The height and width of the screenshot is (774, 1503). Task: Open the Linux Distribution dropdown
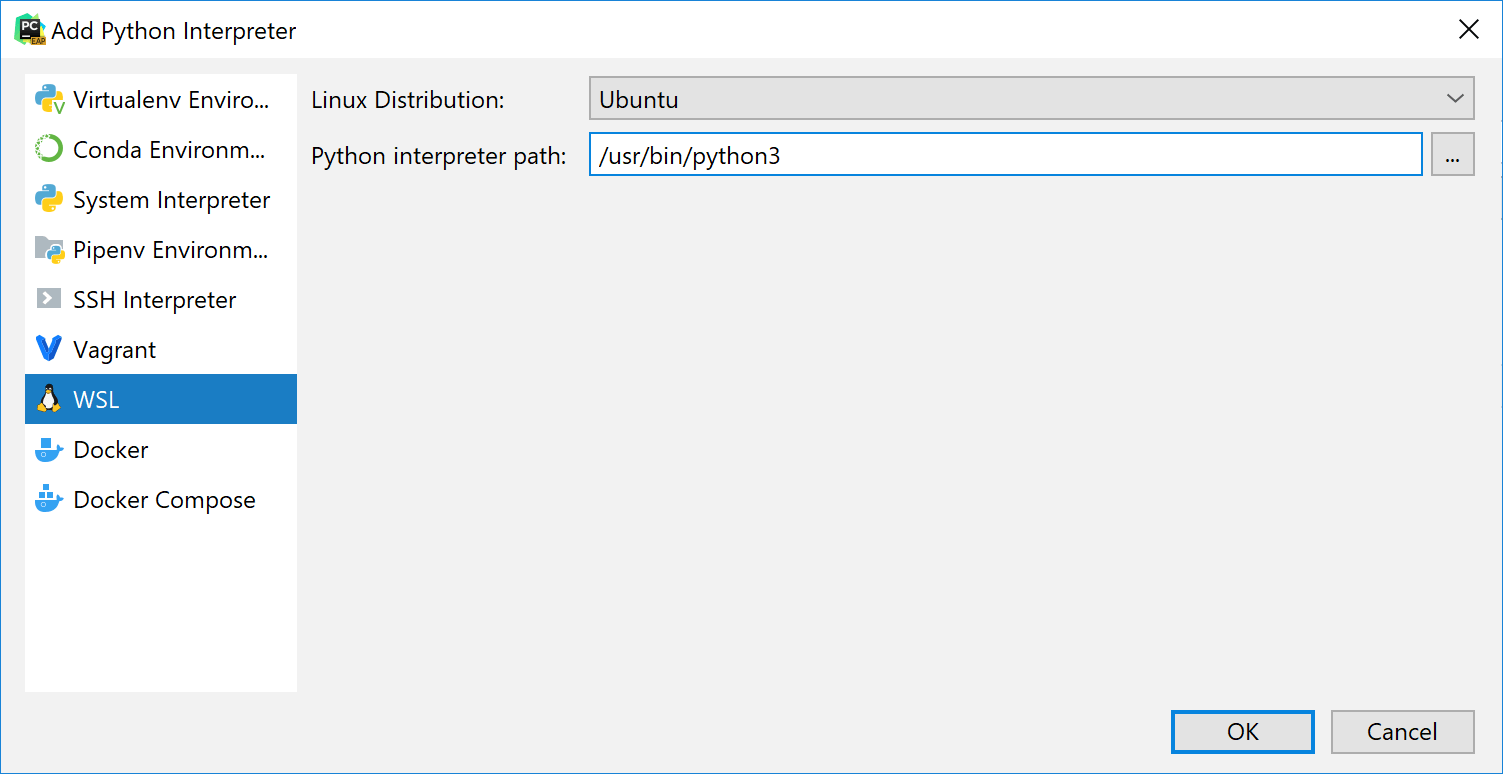click(x=1030, y=98)
